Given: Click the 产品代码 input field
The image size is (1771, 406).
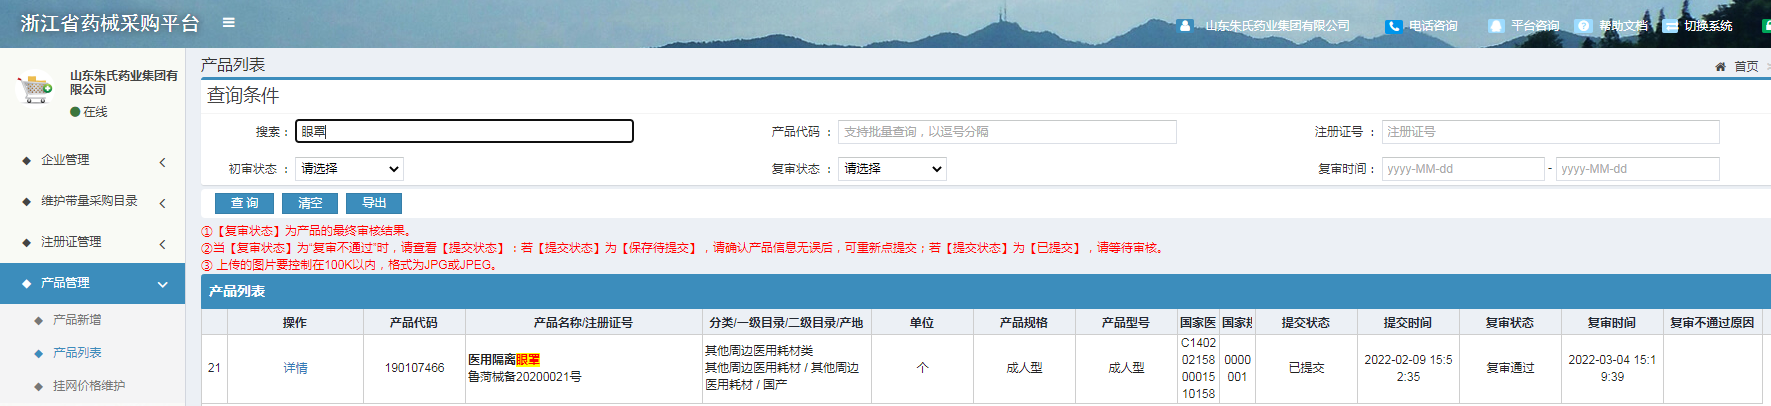Looking at the screenshot, I should [x=1006, y=132].
